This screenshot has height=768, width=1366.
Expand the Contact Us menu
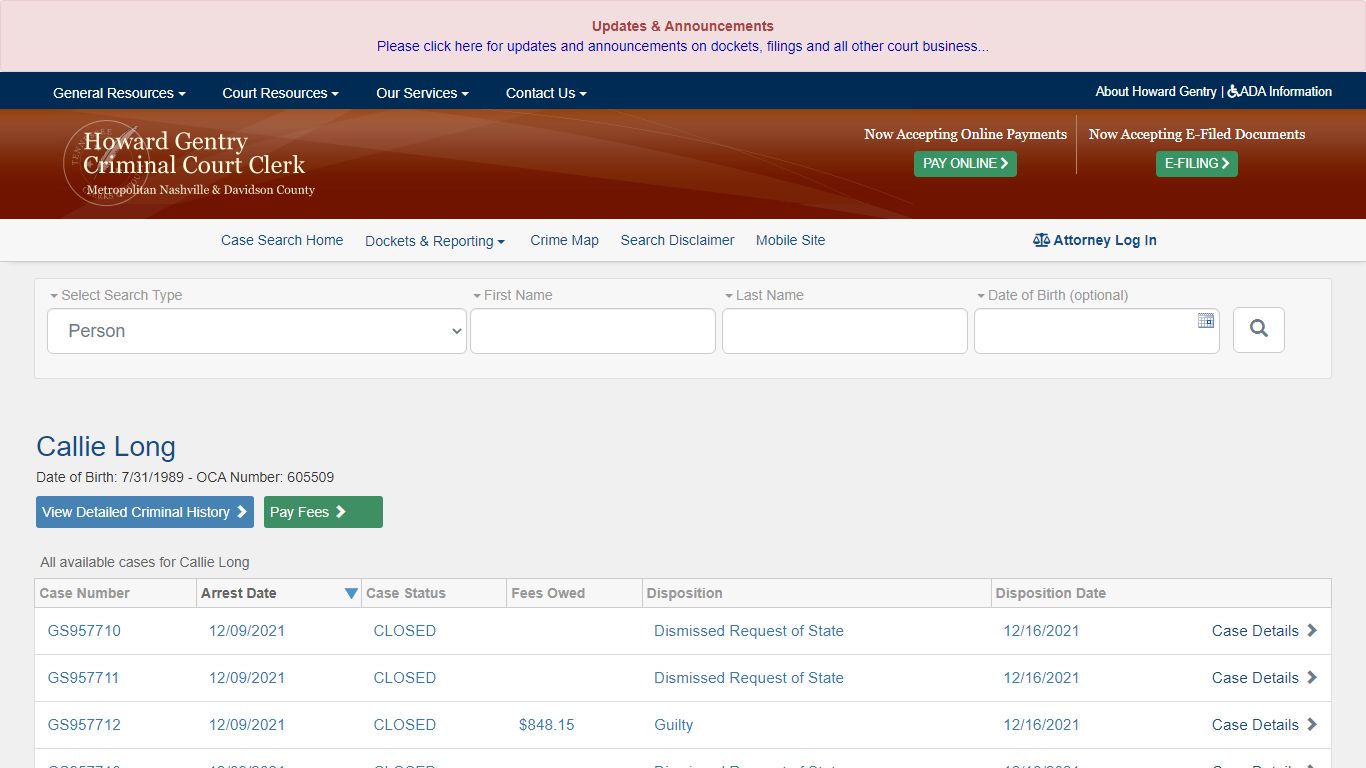click(x=546, y=93)
